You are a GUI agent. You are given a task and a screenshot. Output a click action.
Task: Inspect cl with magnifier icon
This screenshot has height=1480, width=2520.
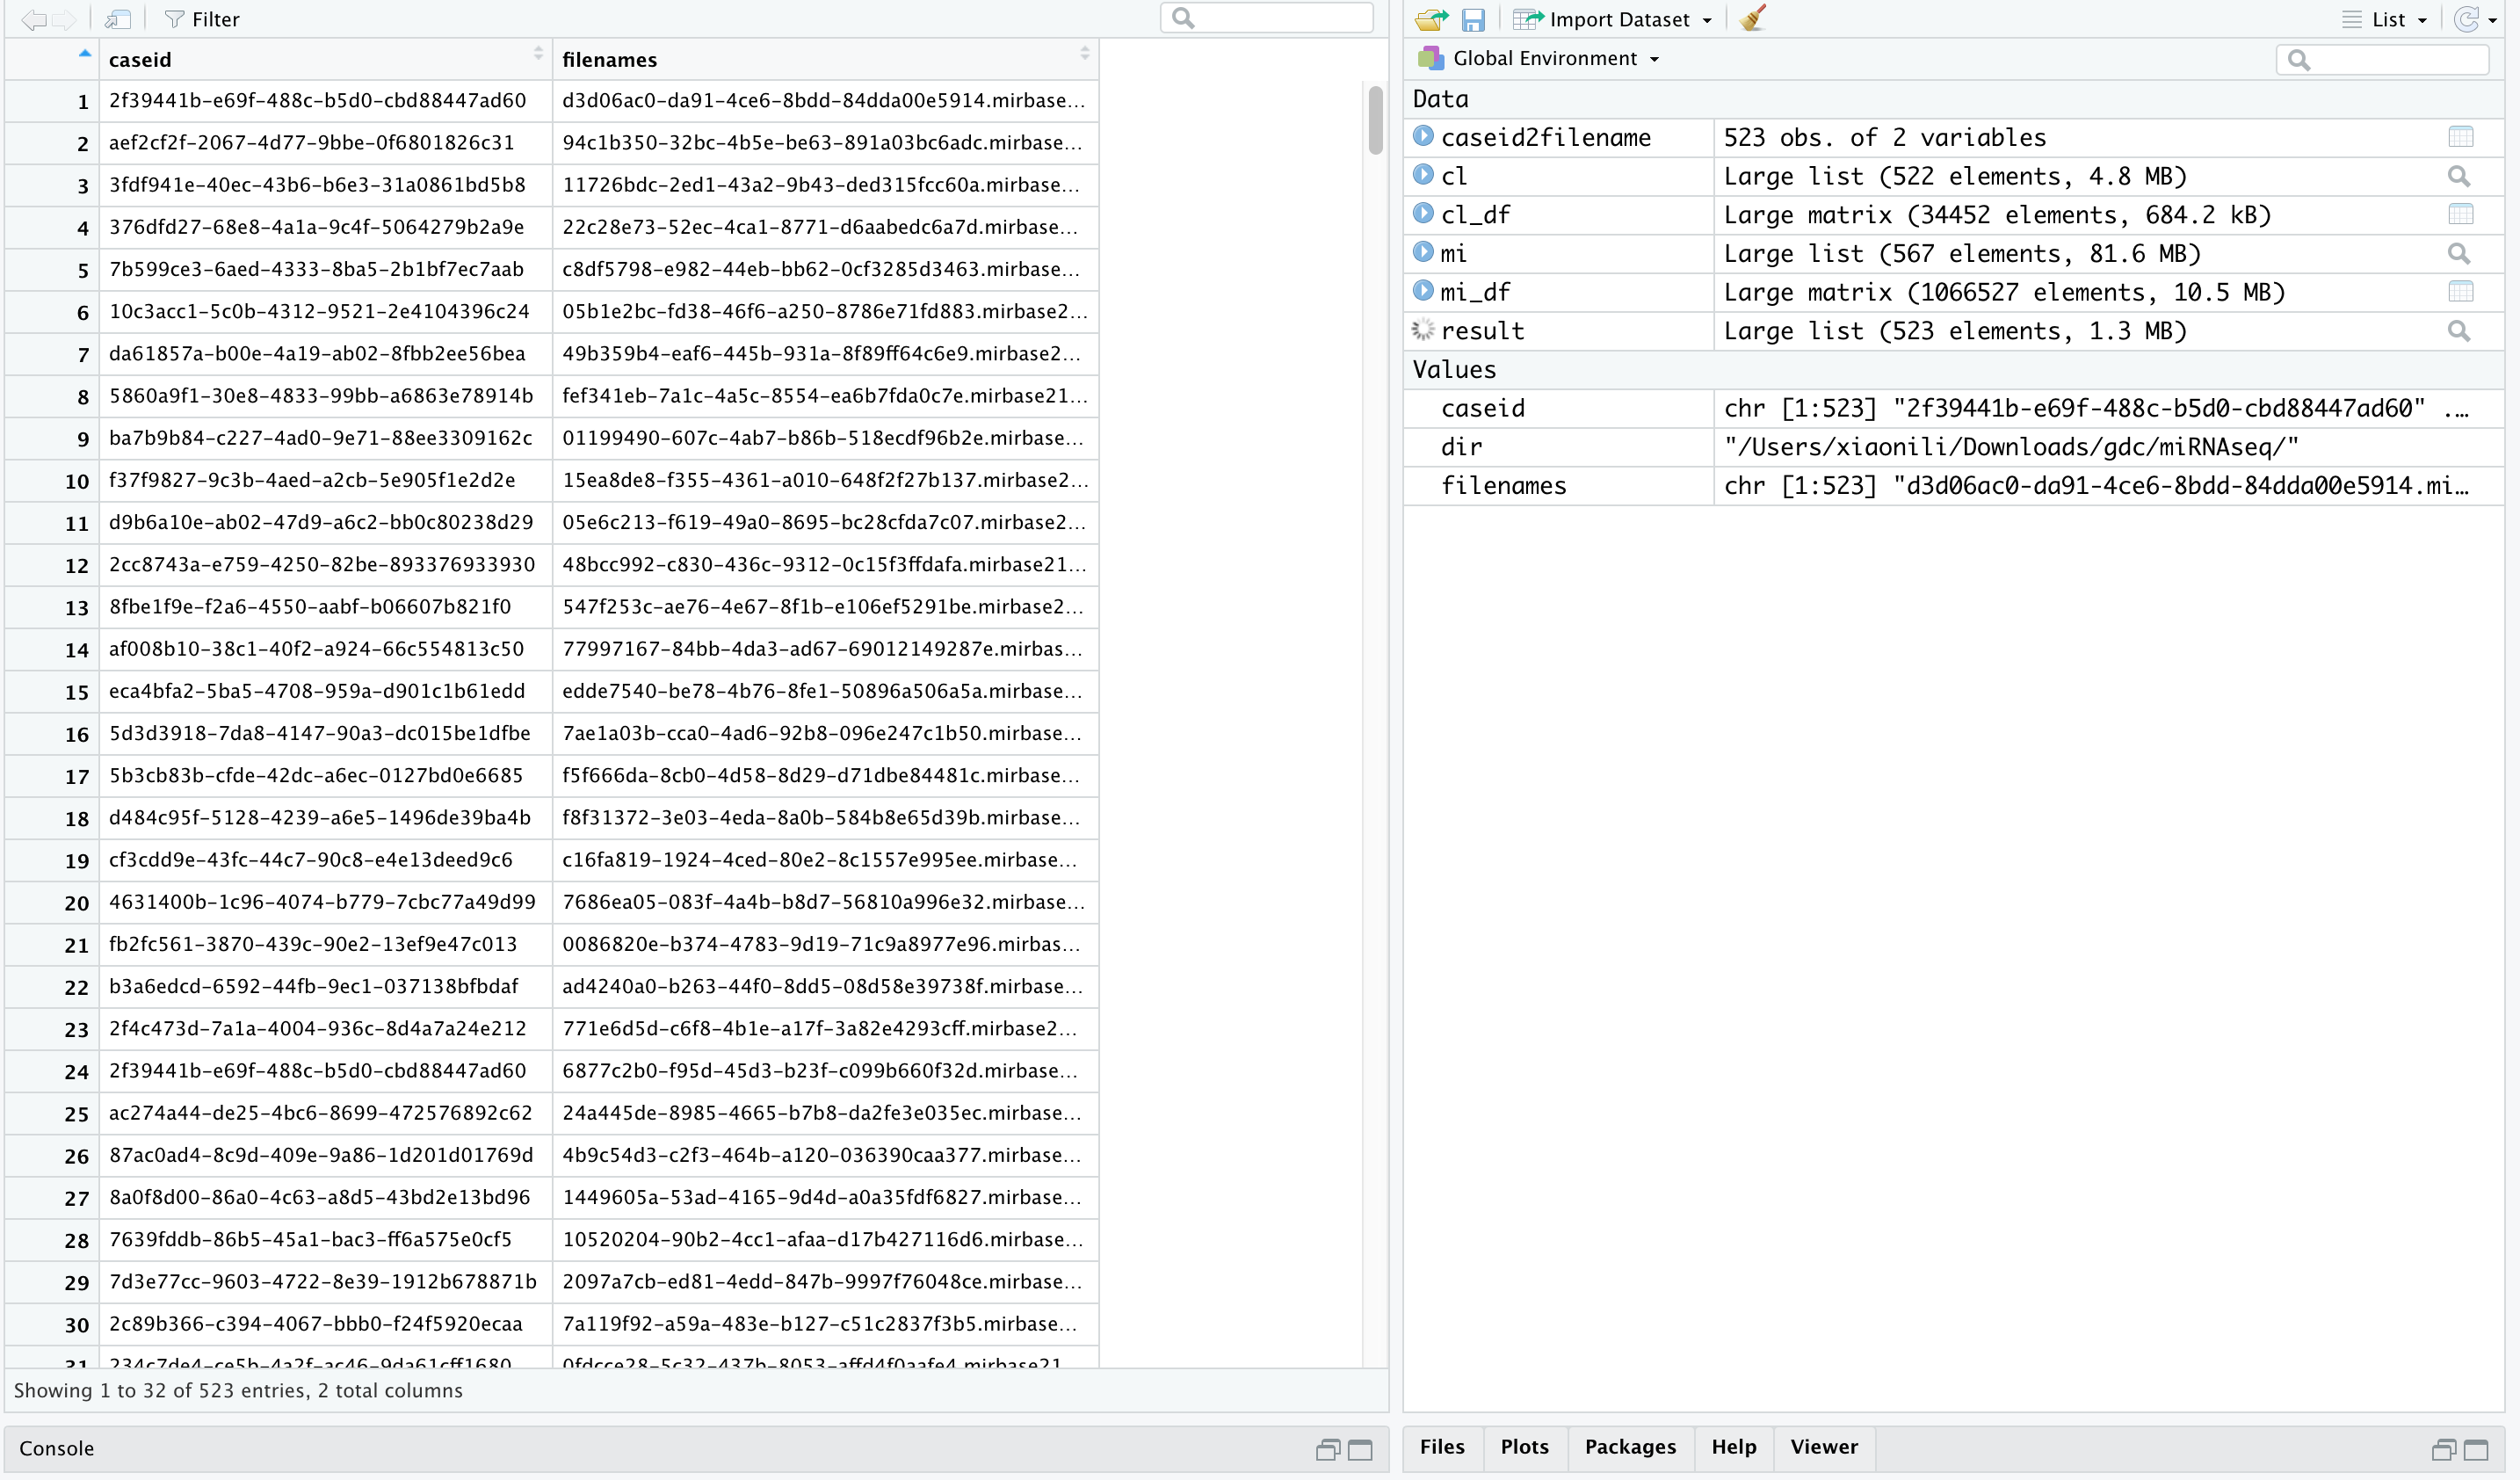pos(2459,176)
